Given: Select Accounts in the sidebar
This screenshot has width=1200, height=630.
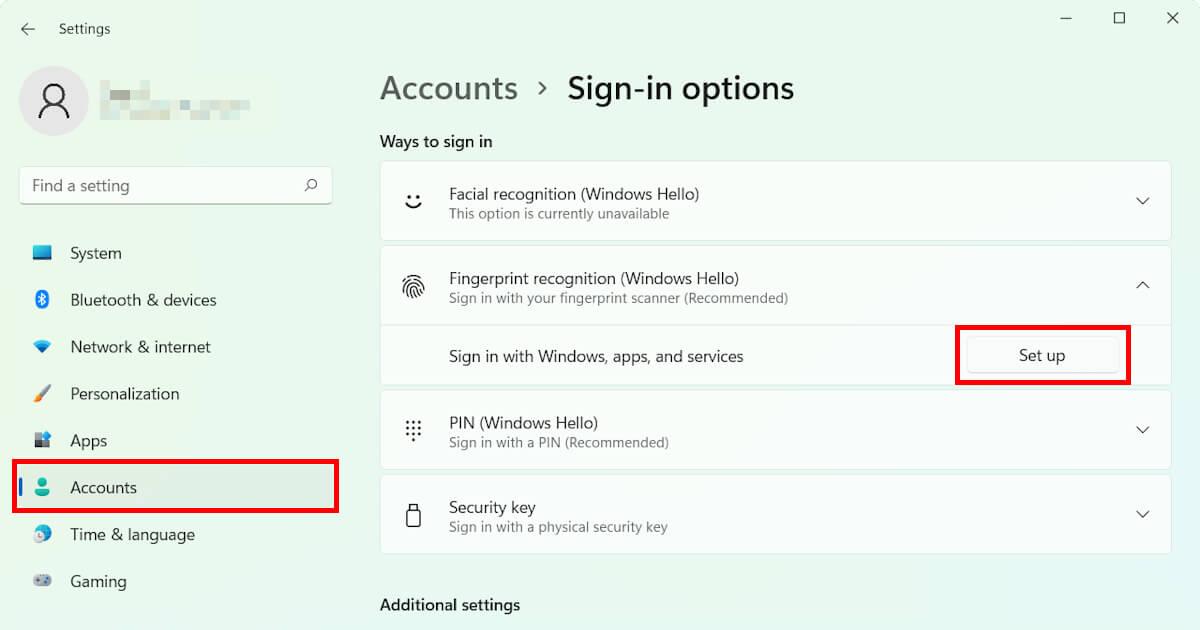Looking at the screenshot, I should pyautogui.click(x=103, y=487).
